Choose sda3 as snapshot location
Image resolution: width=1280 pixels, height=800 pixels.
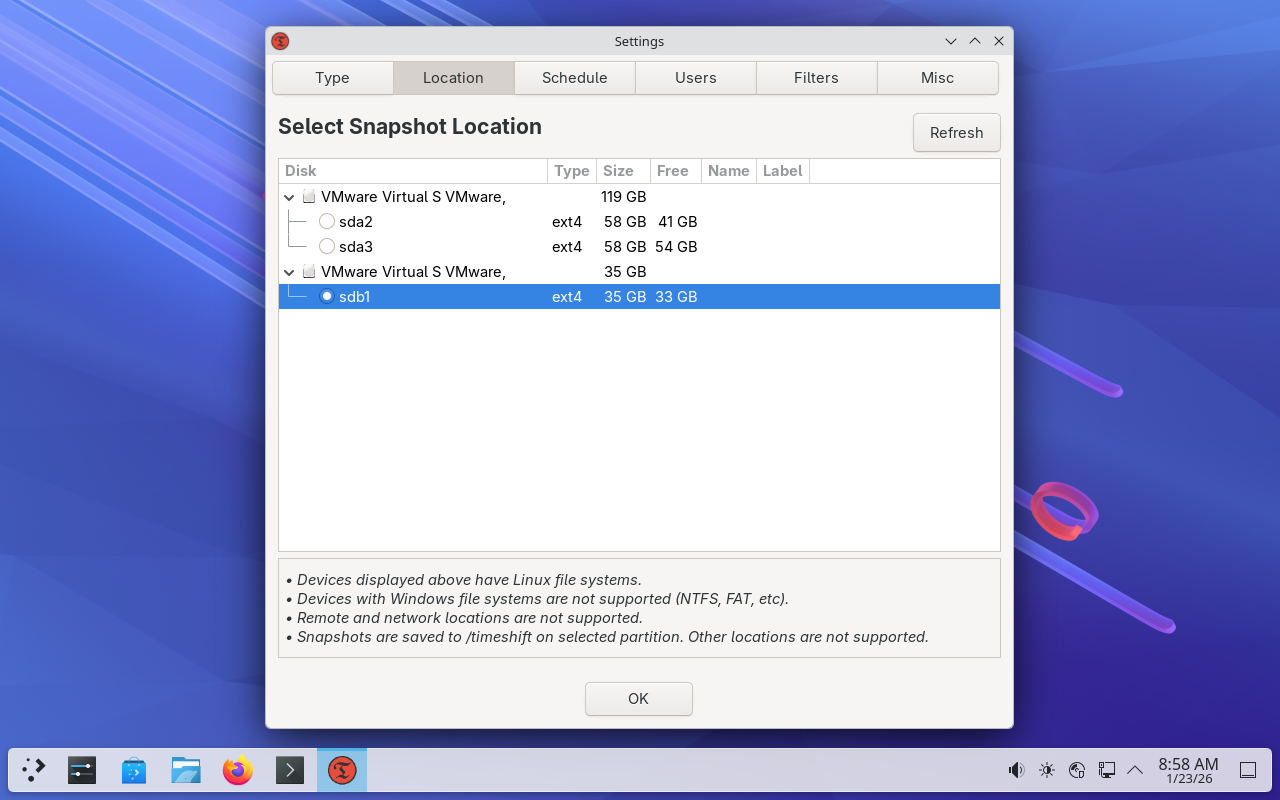pos(327,247)
